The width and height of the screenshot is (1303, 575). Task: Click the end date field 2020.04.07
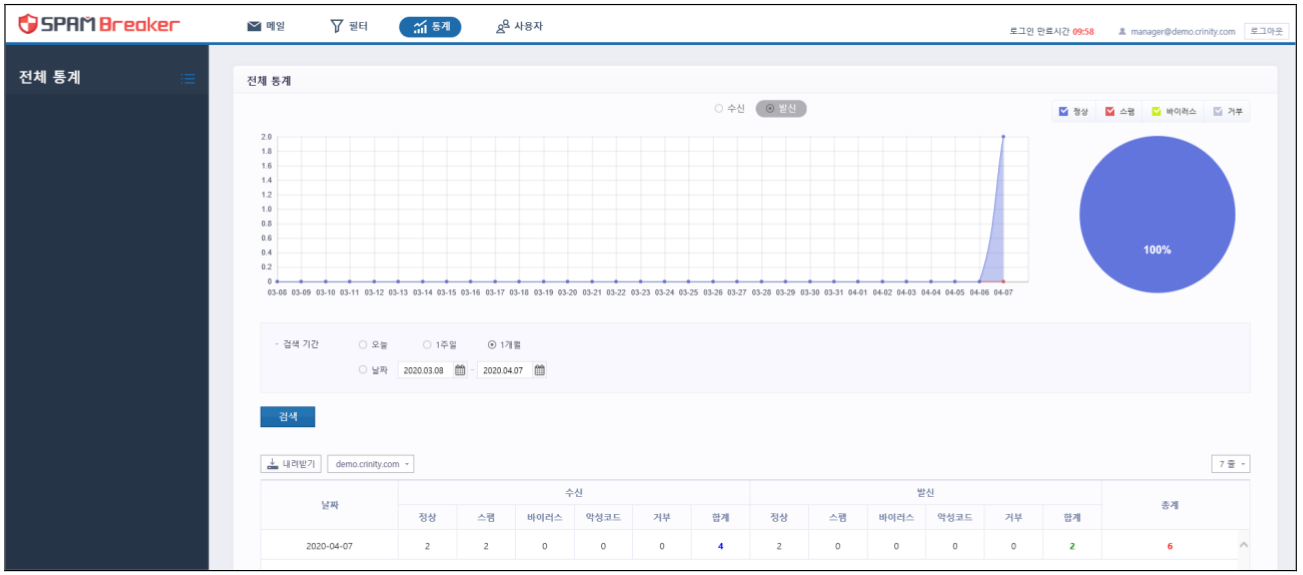pyautogui.click(x=504, y=370)
